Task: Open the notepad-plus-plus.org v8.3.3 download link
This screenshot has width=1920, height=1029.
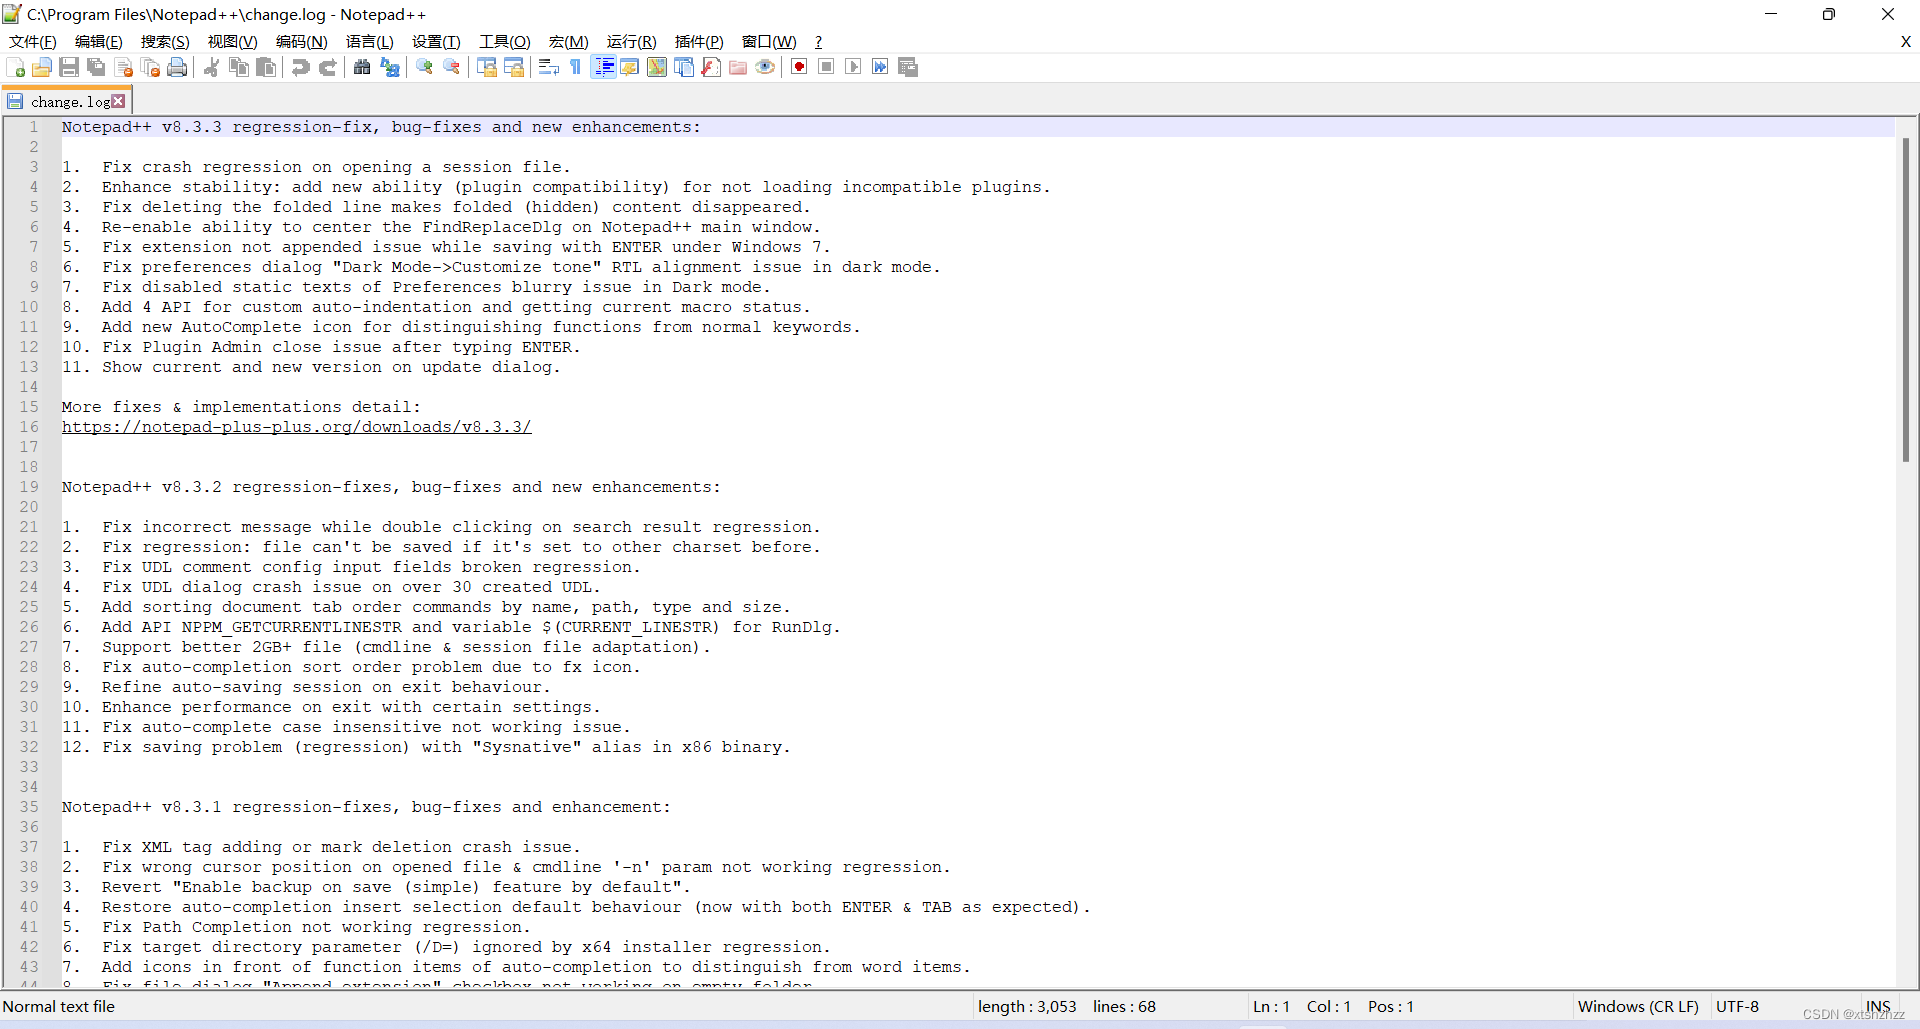Action: [296, 427]
